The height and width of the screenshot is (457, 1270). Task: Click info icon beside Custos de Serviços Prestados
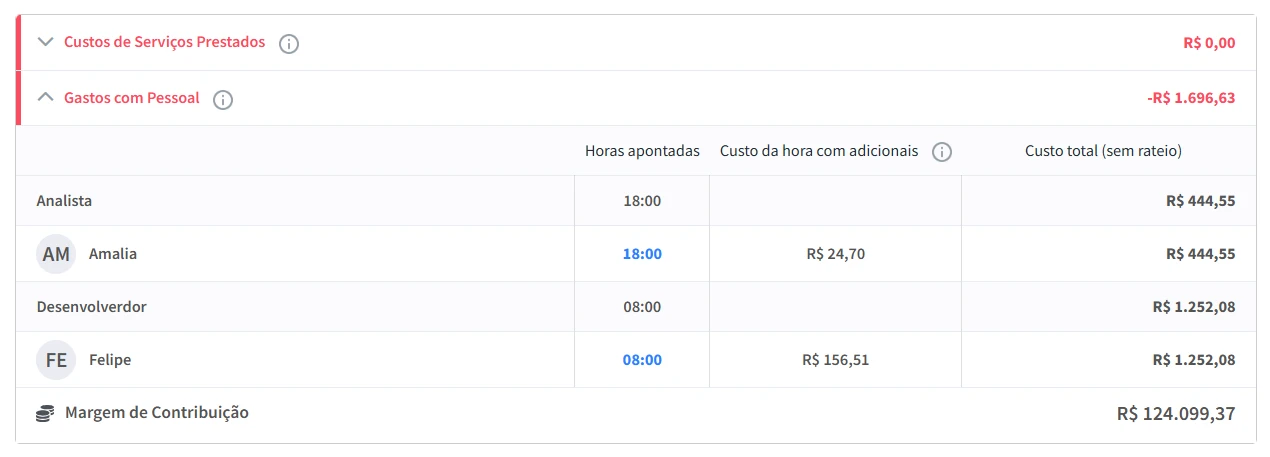pos(289,44)
